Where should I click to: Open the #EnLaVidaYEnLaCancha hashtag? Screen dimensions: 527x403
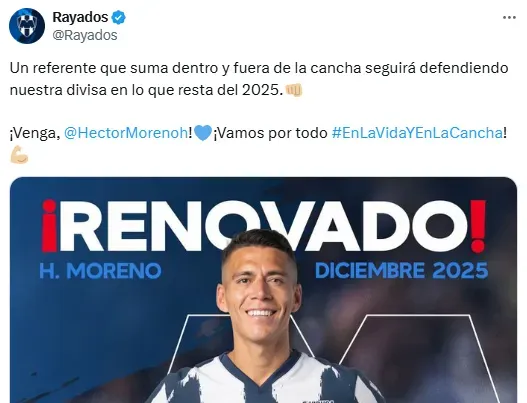(x=417, y=133)
